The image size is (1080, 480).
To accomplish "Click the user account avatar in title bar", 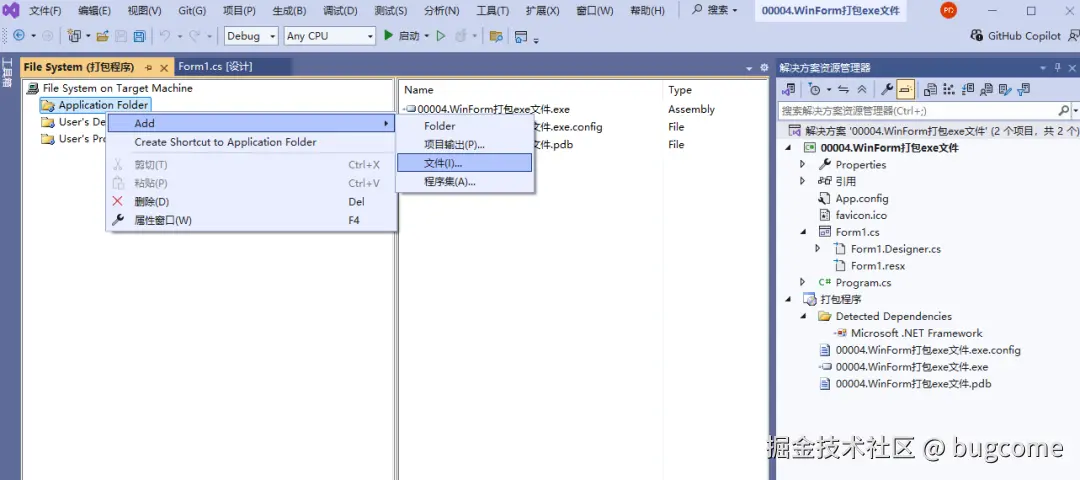I will pos(949,10).
